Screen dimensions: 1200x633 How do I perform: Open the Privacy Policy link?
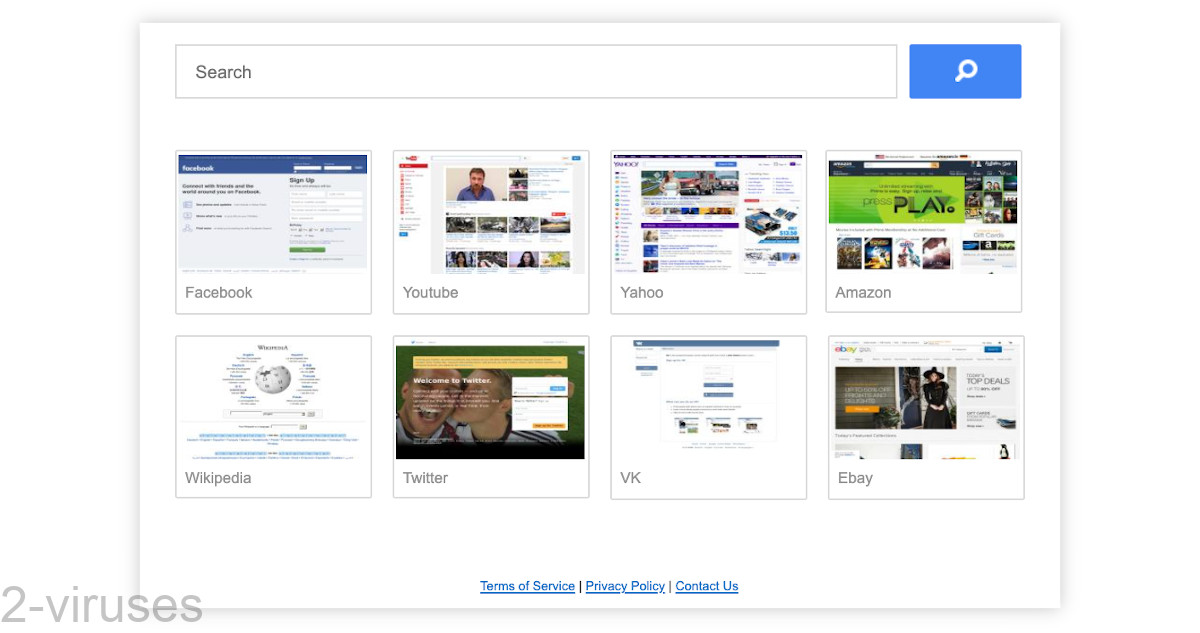coord(625,586)
